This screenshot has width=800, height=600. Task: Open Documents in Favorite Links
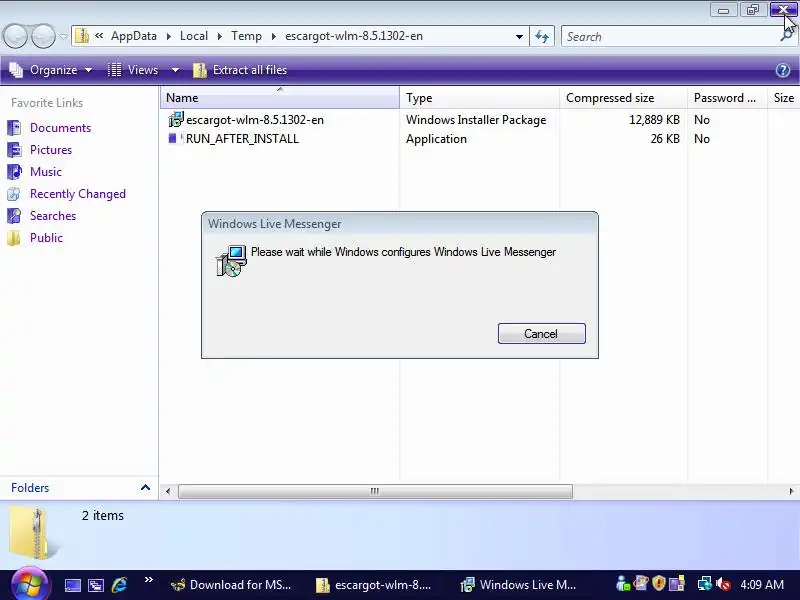[60, 128]
